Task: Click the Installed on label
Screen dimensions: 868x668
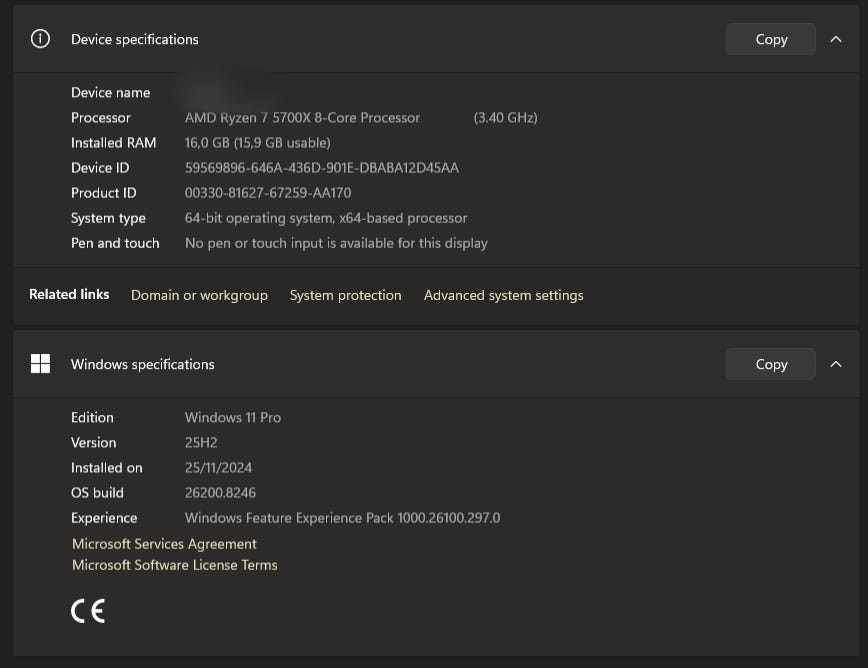Action: (107, 468)
